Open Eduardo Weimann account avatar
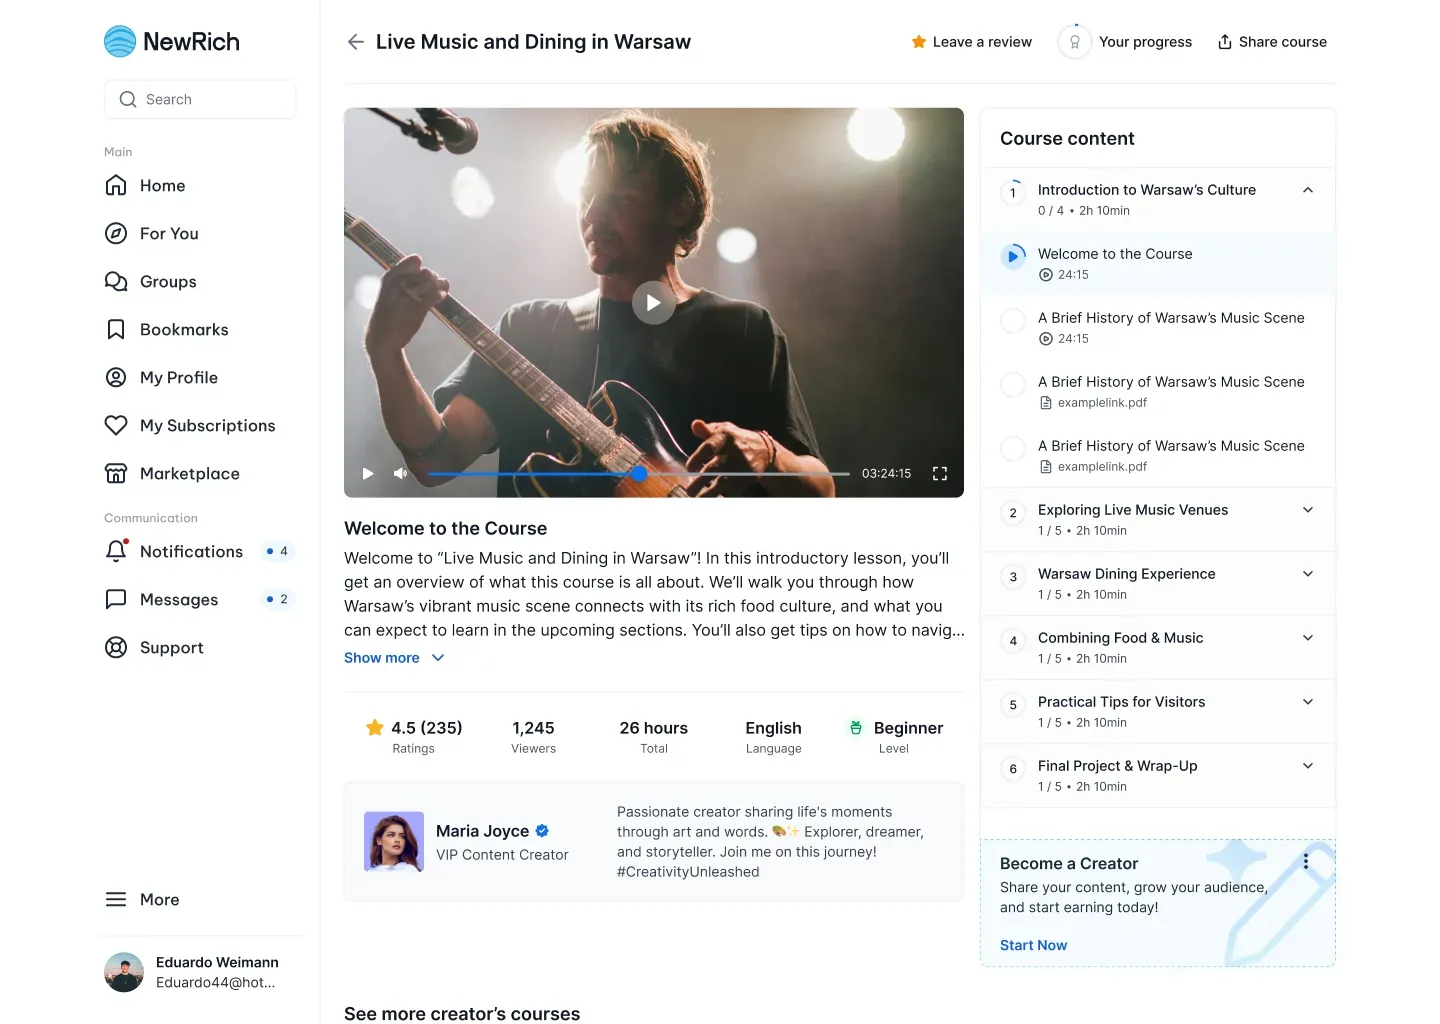 click(124, 972)
